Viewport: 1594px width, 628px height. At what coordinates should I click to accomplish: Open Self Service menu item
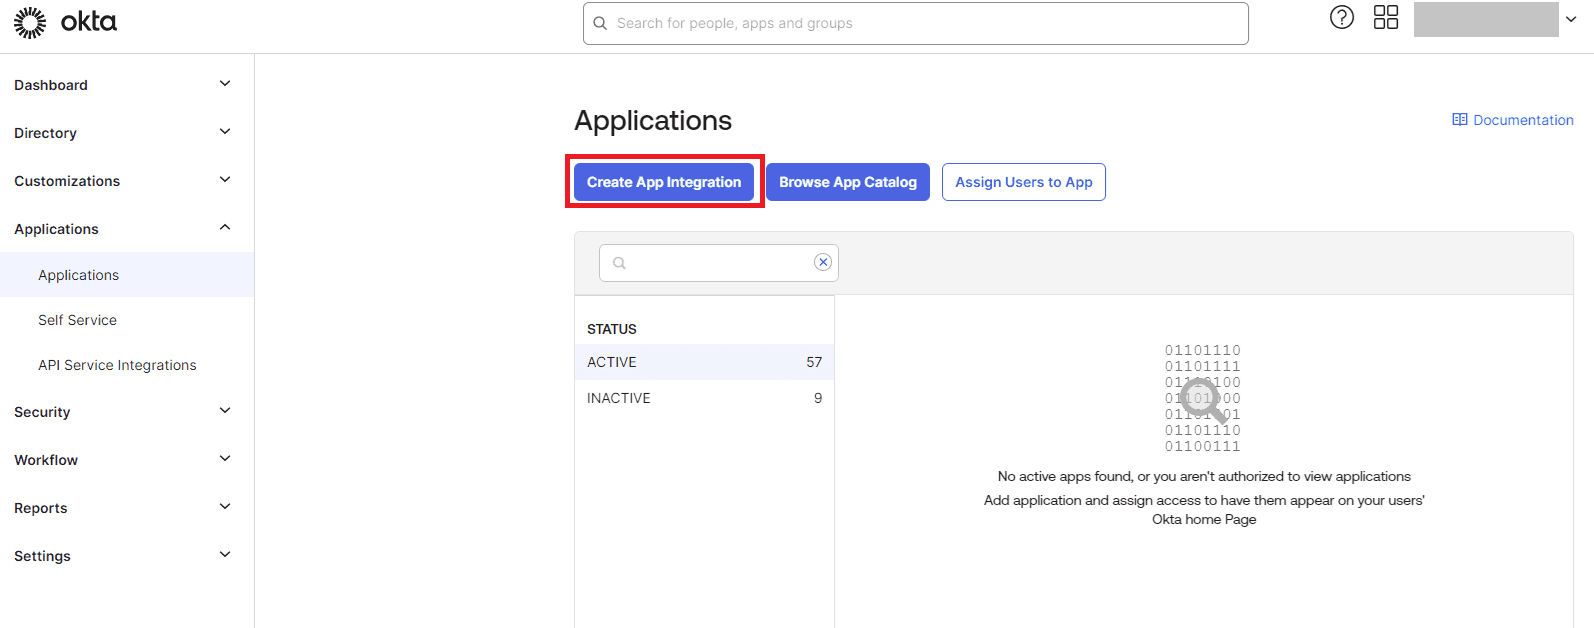77,320
